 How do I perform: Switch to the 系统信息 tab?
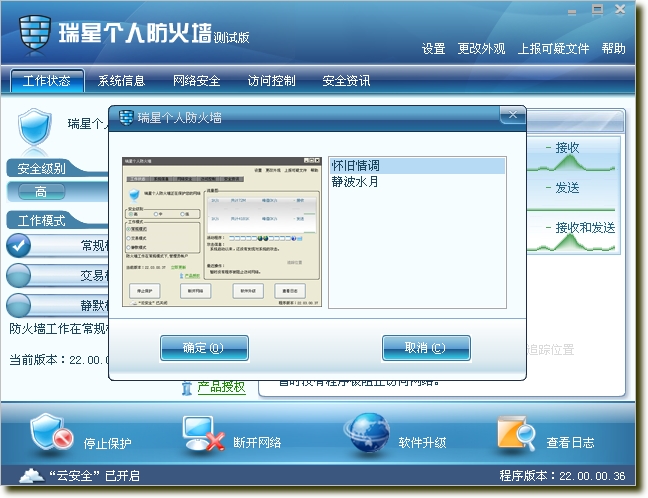point(122,81)
